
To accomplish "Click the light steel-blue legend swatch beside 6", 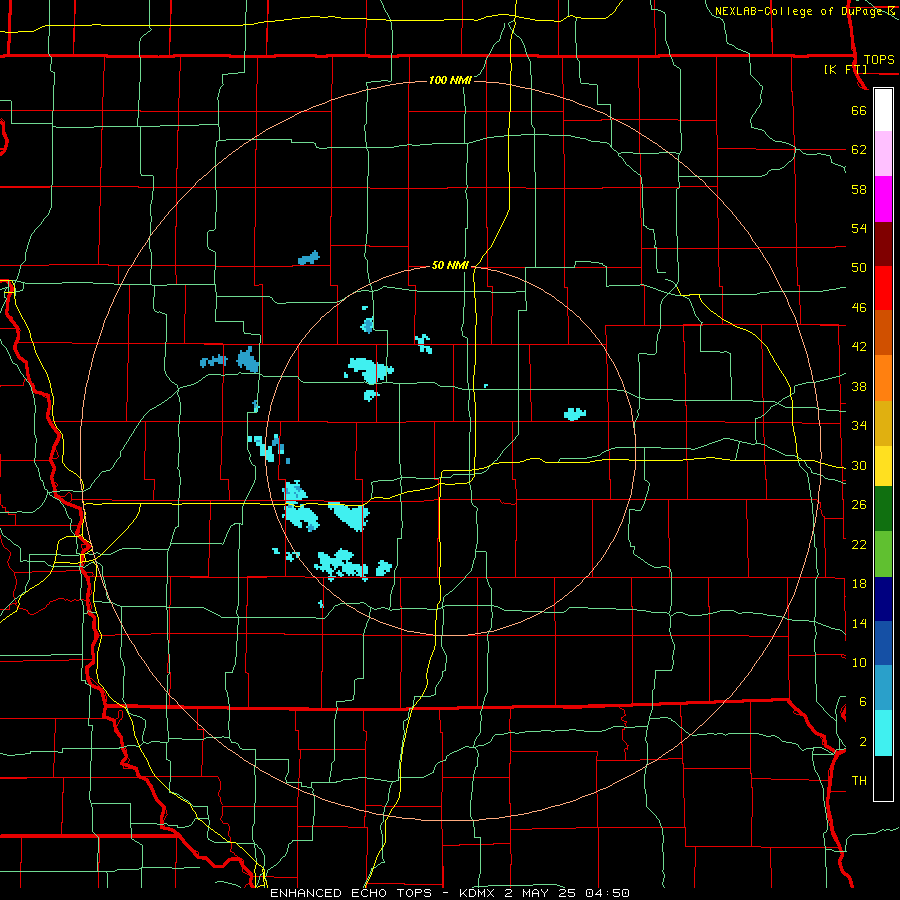I will (883, 688).
